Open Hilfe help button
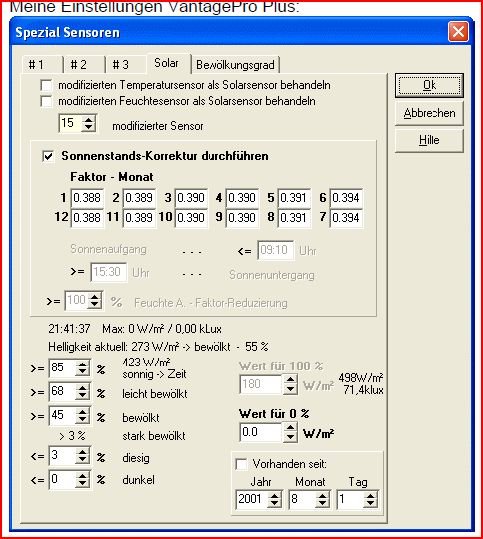The height and width of the screenshot is (539, 483). click(x=429, y=140)
